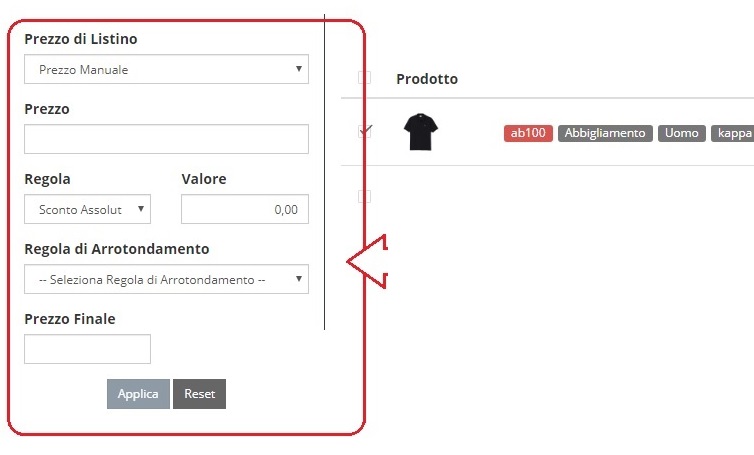The width and height of the screenshot is (754, 455).
Task: Toggle the select-all checkbox beside Prodotto
Action: tap(364, 77)
